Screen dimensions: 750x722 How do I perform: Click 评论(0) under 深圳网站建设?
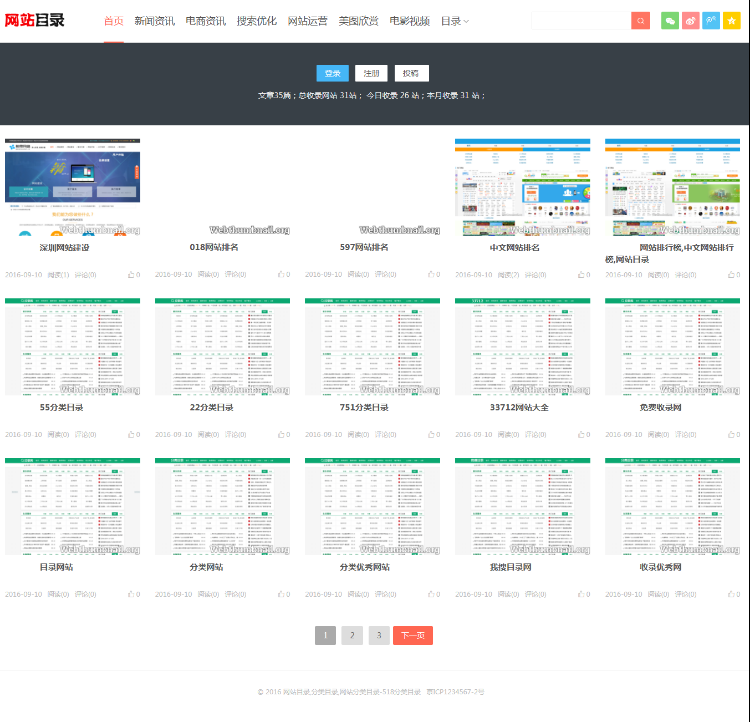(85, 275)
